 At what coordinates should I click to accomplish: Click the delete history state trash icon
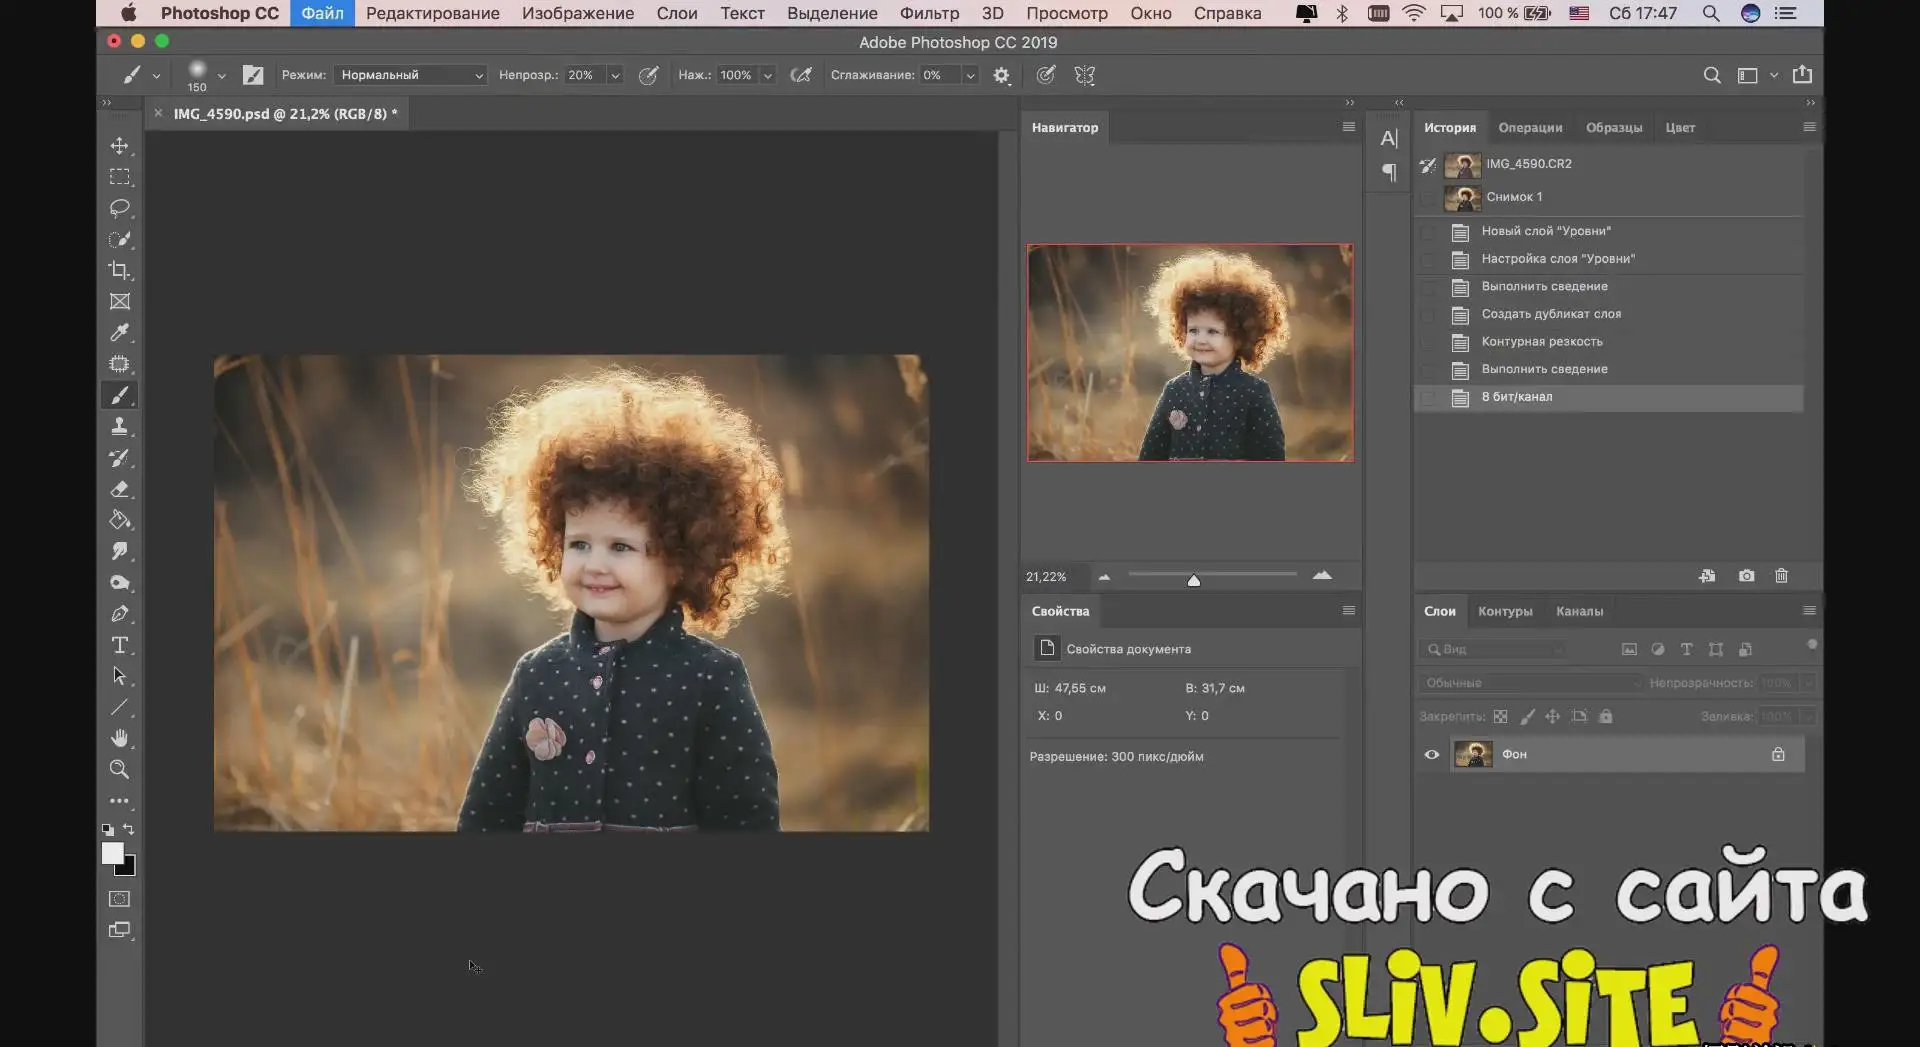click(x=1781, y=576)
